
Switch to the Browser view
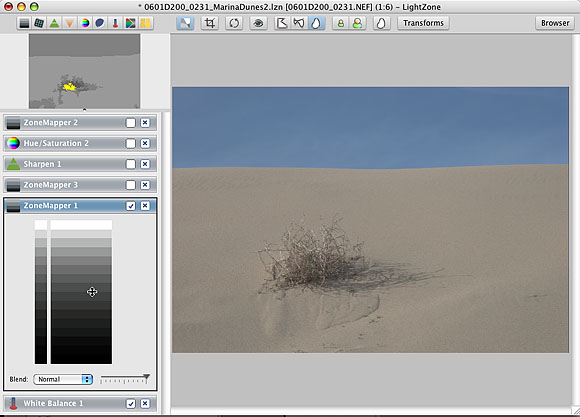pyautogui.click(x=555, y=23)
